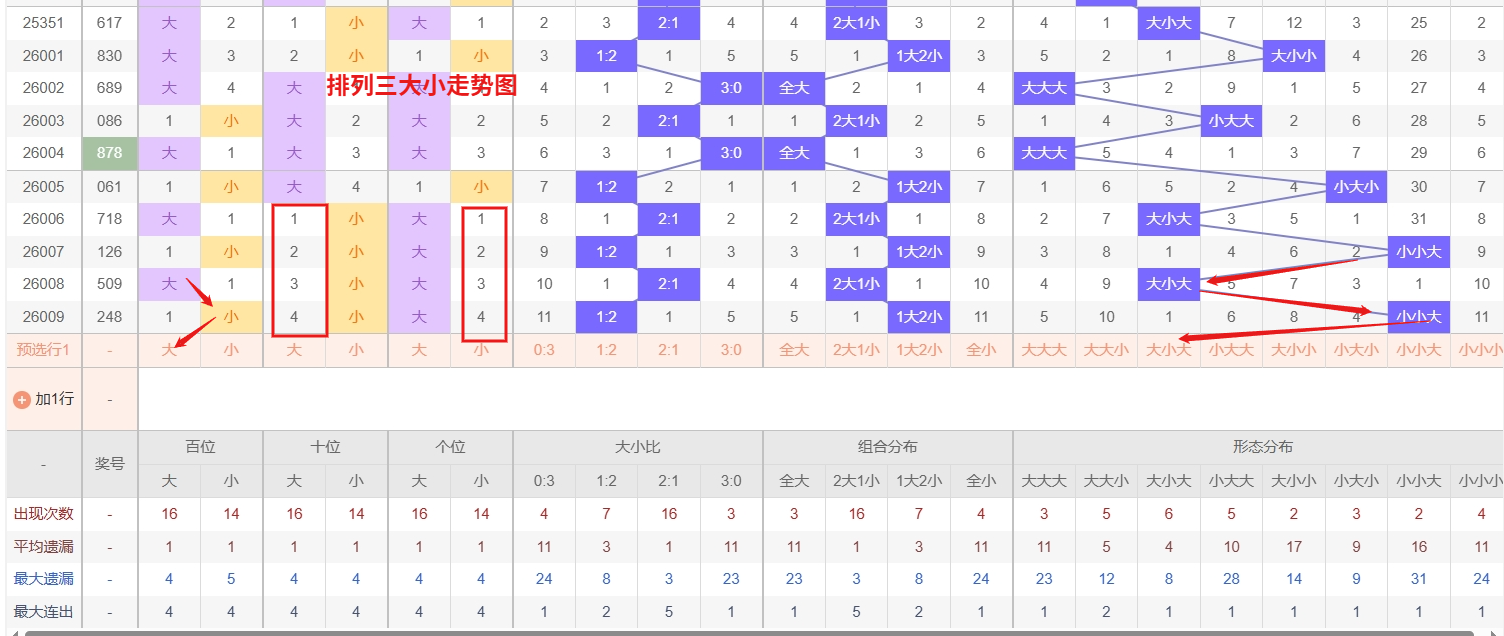Choose 大小大 pattern in 预选行1 row
Screen dimensions: 1504x636
coord(1169,350)
